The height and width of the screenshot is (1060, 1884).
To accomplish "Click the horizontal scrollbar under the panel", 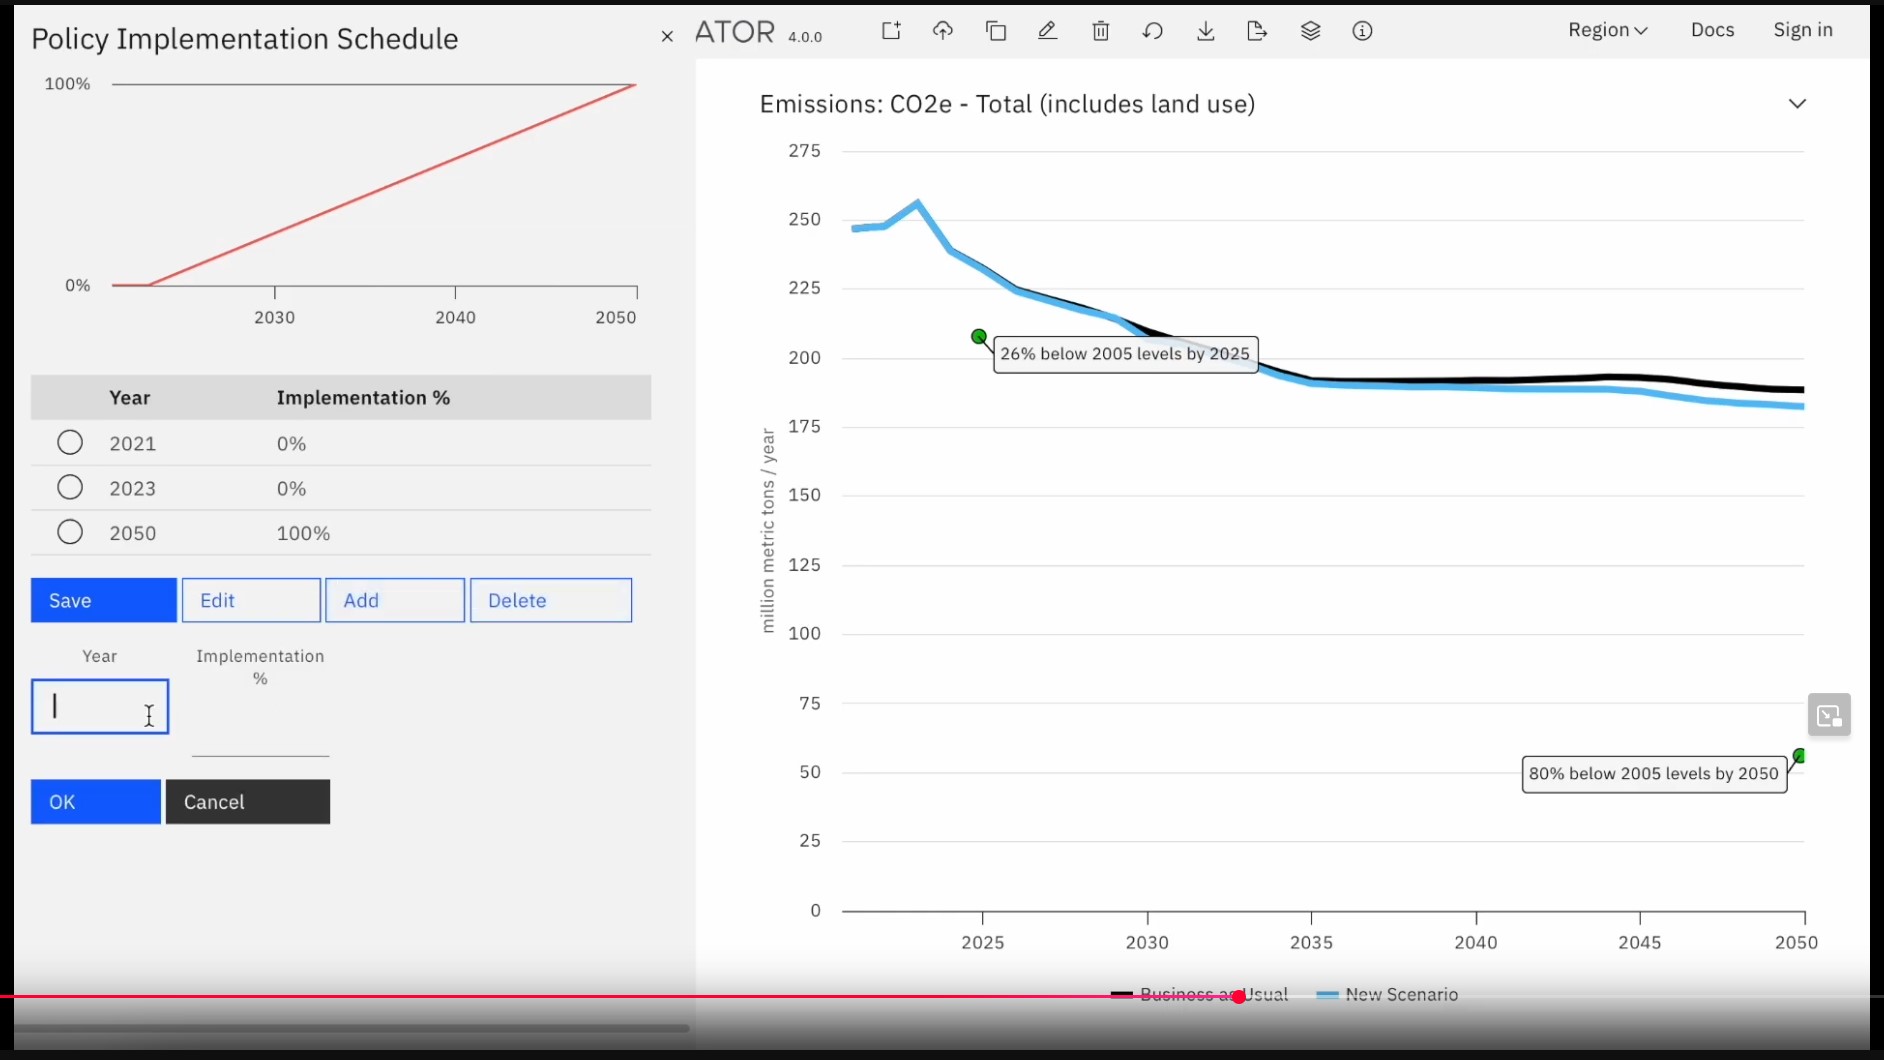I will point(352,1028).
